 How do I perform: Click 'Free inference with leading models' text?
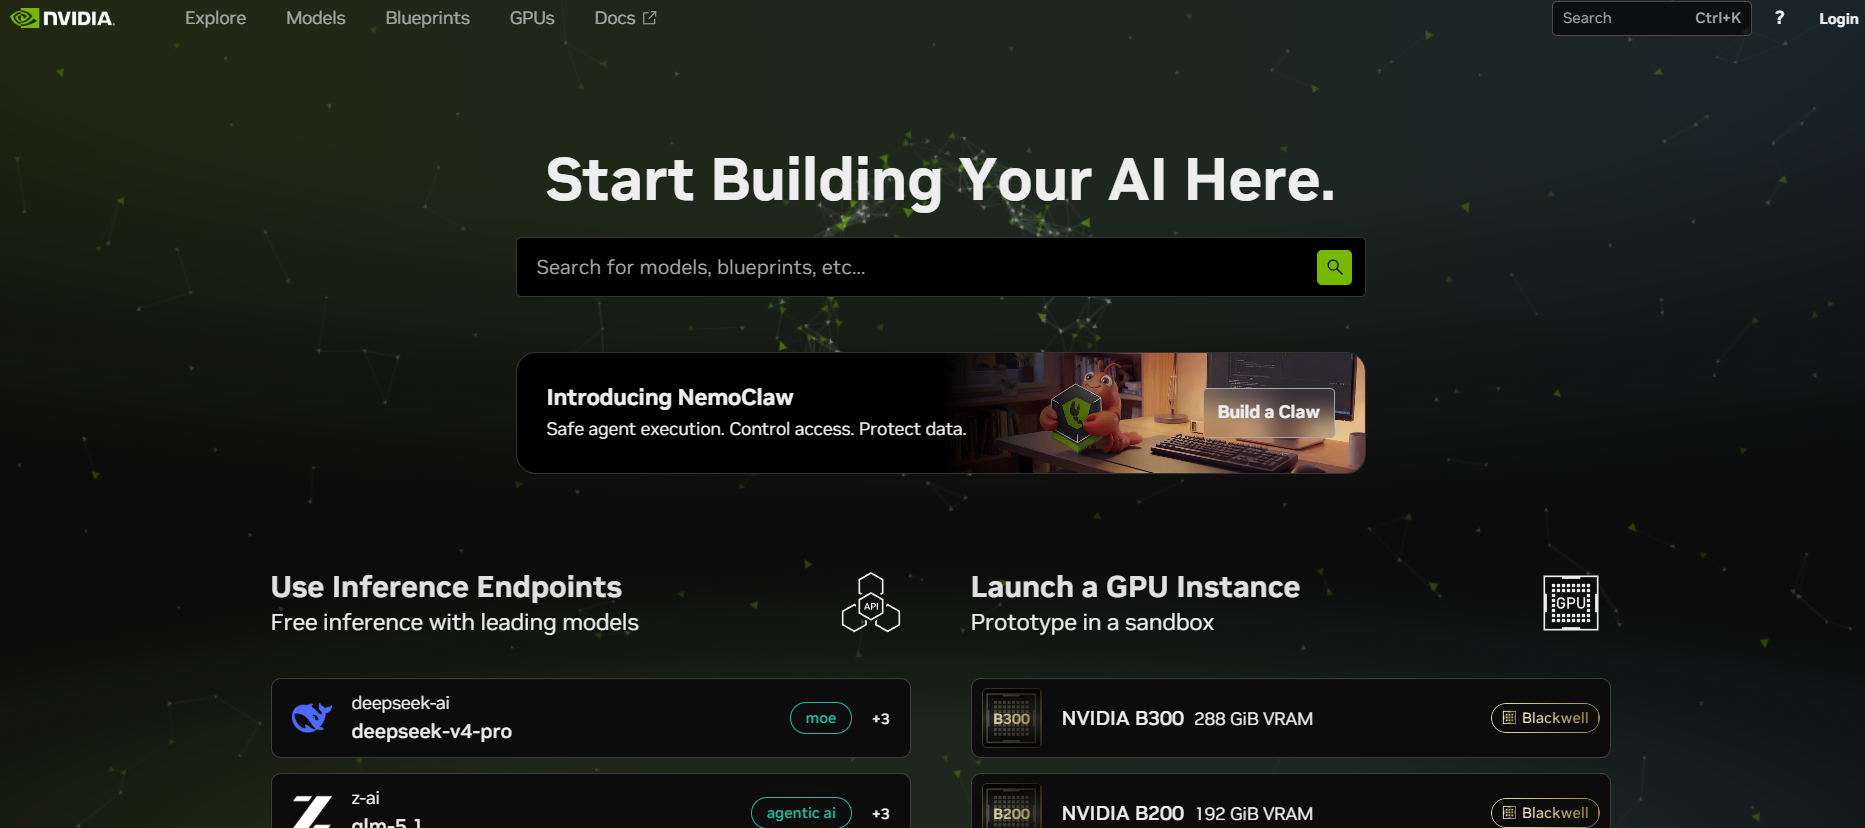454,622
